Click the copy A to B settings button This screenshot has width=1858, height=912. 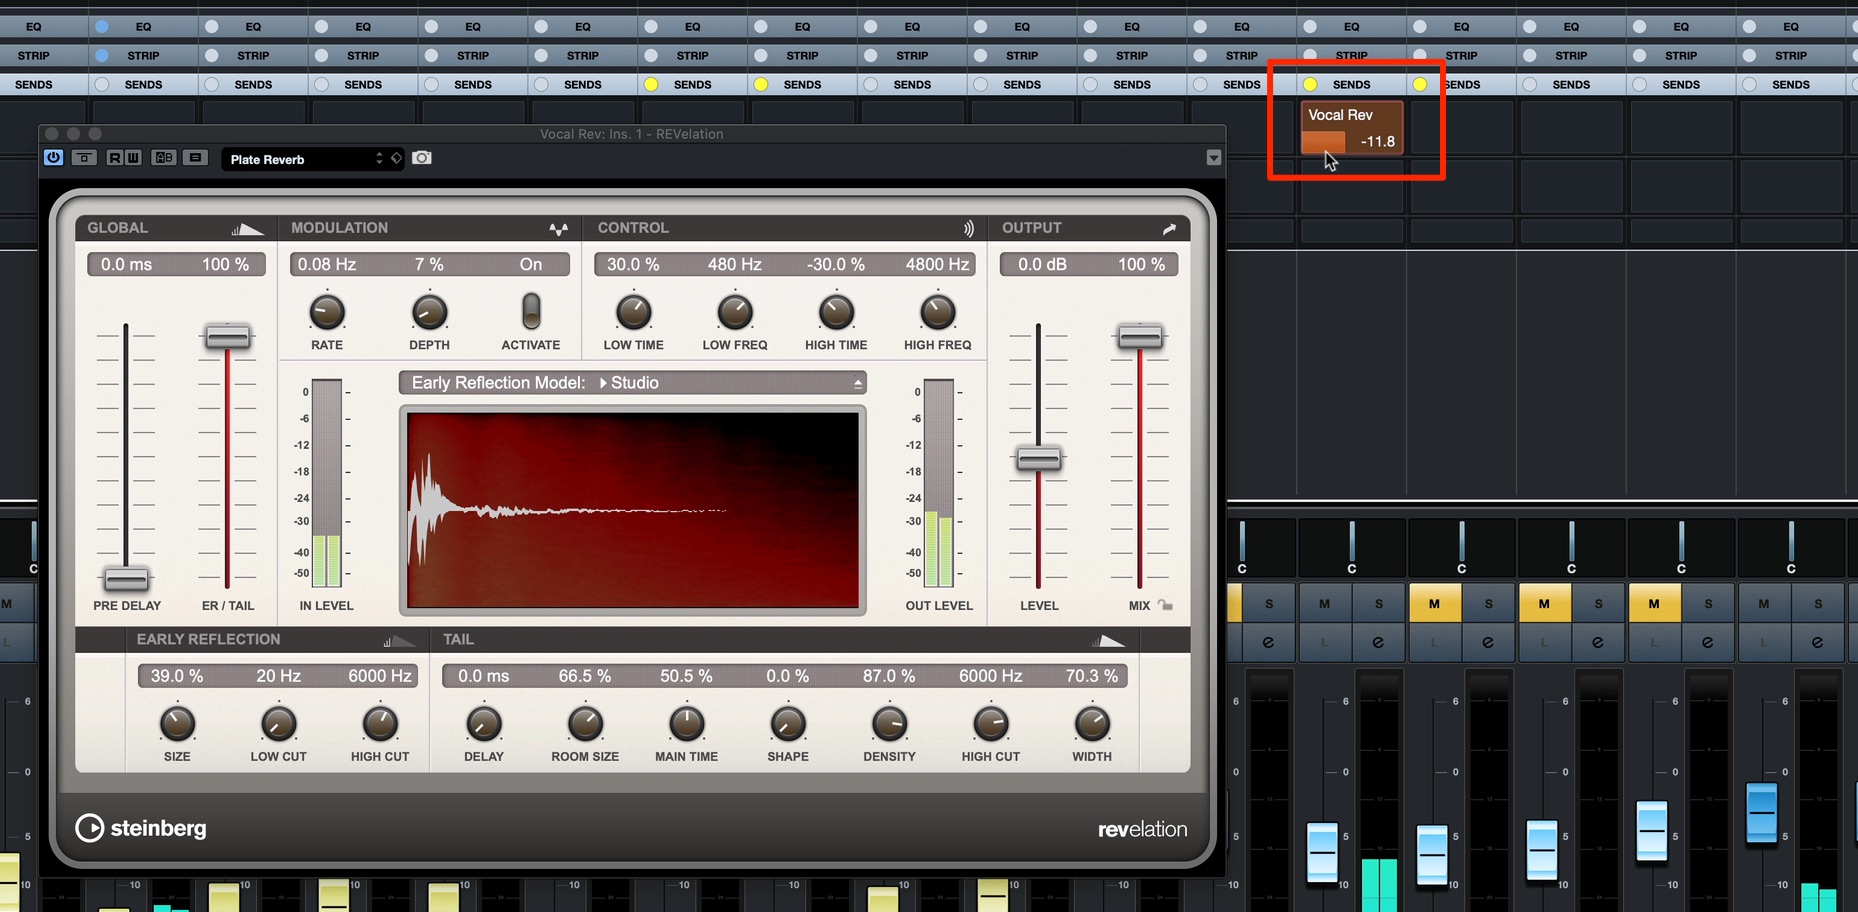tap(195, 158)
